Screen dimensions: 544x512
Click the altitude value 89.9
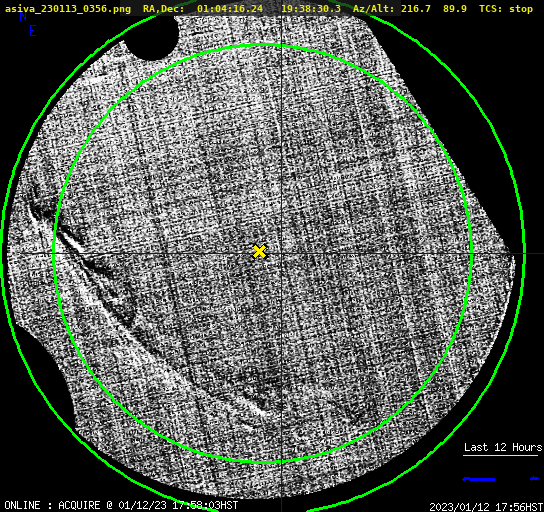click(x=455, y=9)
